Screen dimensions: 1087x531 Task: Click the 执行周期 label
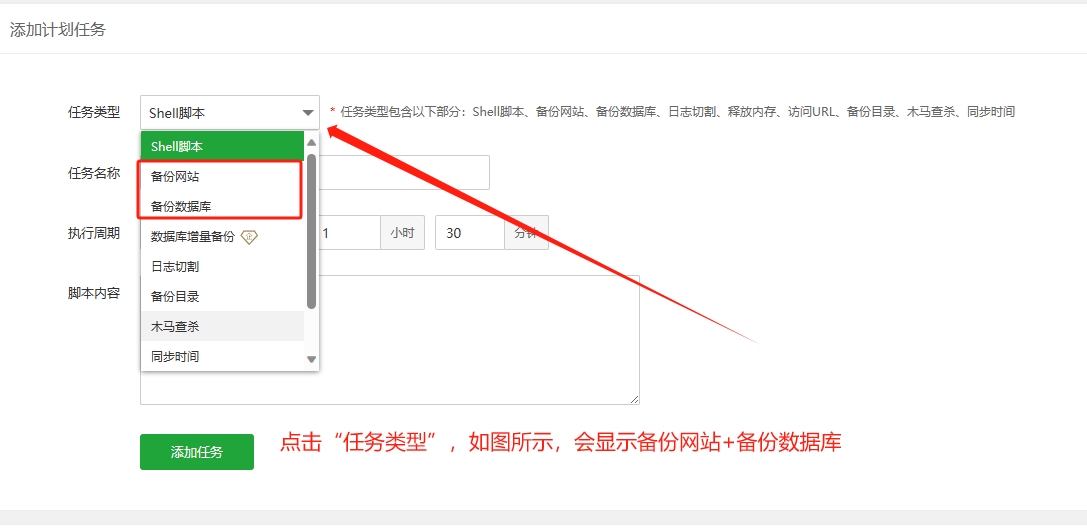point(94,233)
